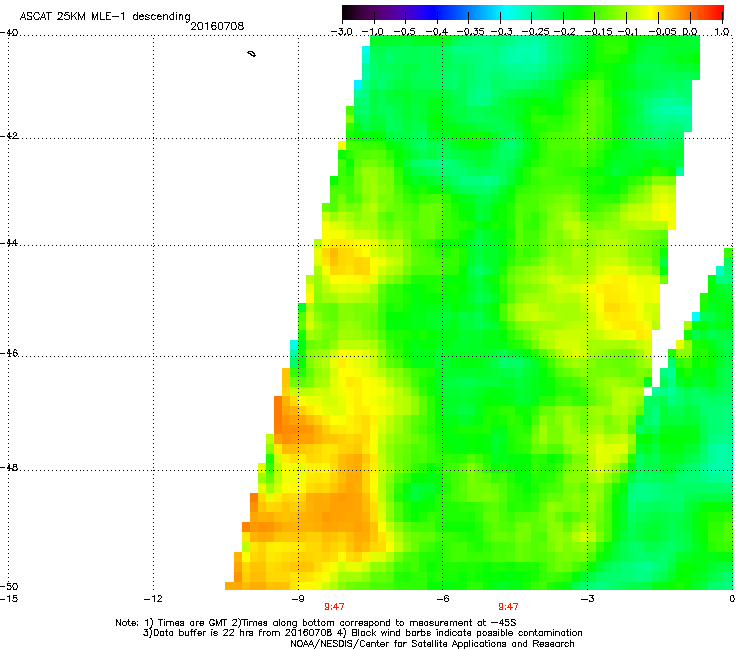This screenshot has height=650, width=740.
Task: Click the 'ASCAT 25KM MLE-1 descending' title
Action: [x=105, y=16]
